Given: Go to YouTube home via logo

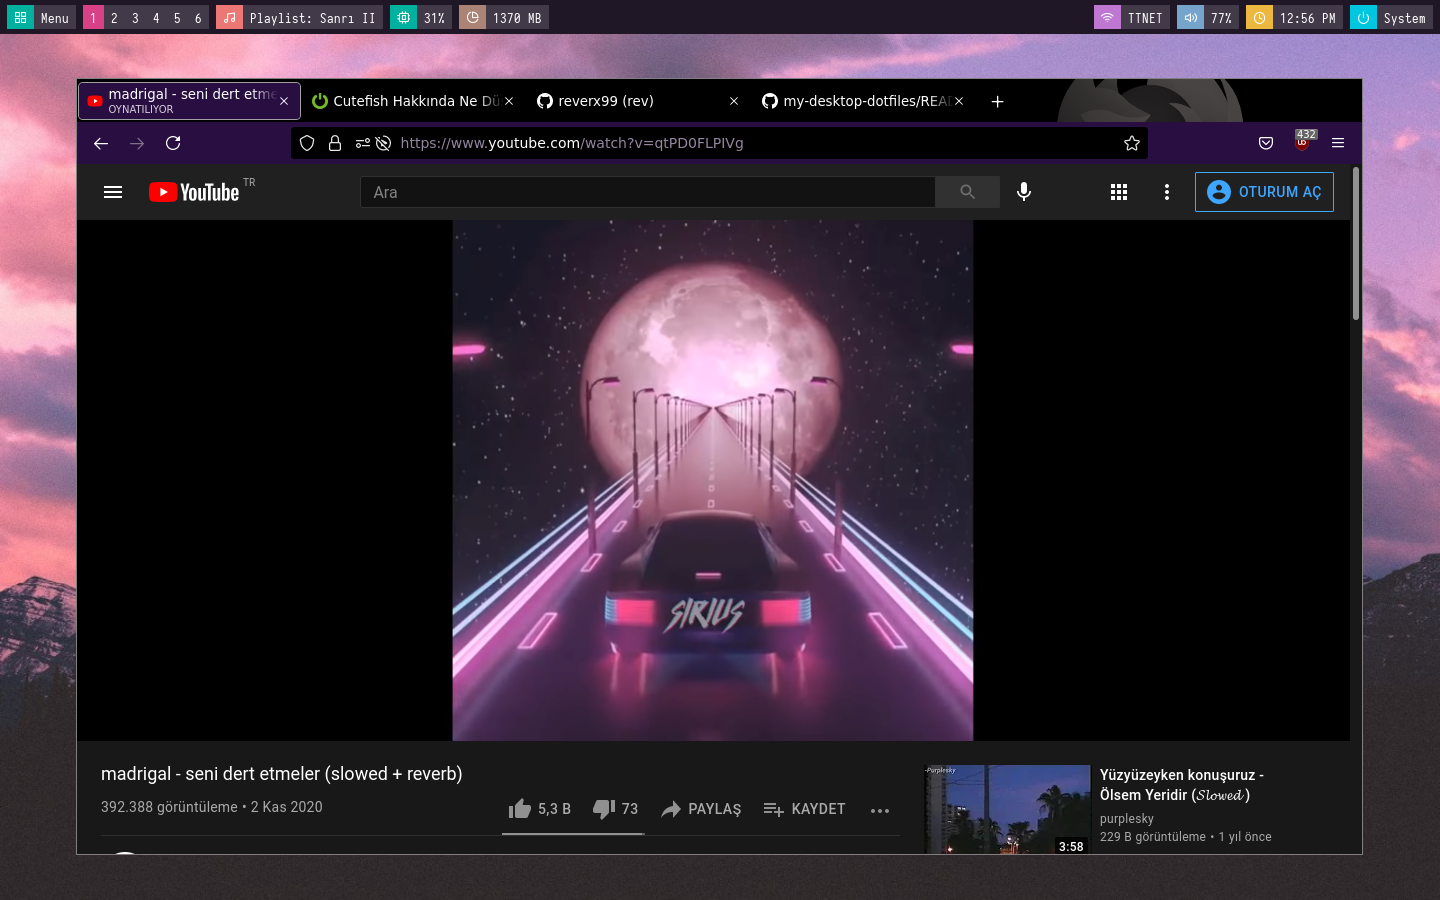Looking at the screenshot, I should (194, 192).
